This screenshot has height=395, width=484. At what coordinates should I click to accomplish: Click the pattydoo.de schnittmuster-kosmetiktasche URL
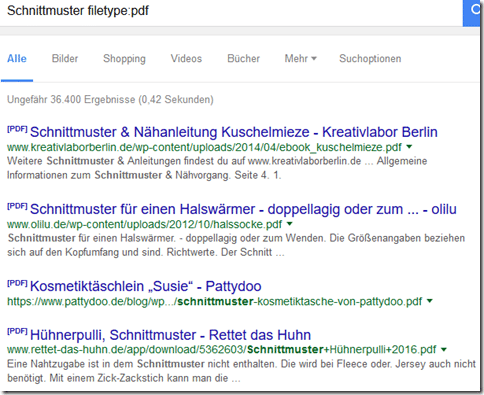tap(215, 301)
